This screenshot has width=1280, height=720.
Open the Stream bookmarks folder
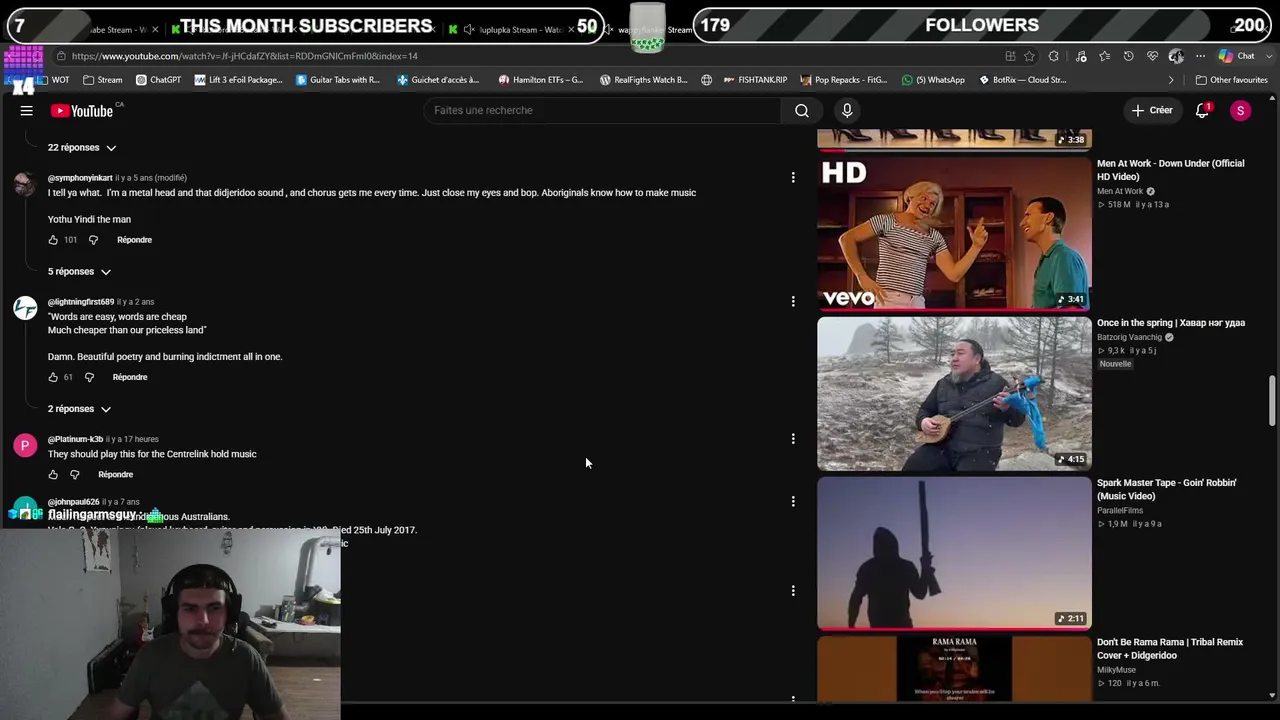(103, 80)
